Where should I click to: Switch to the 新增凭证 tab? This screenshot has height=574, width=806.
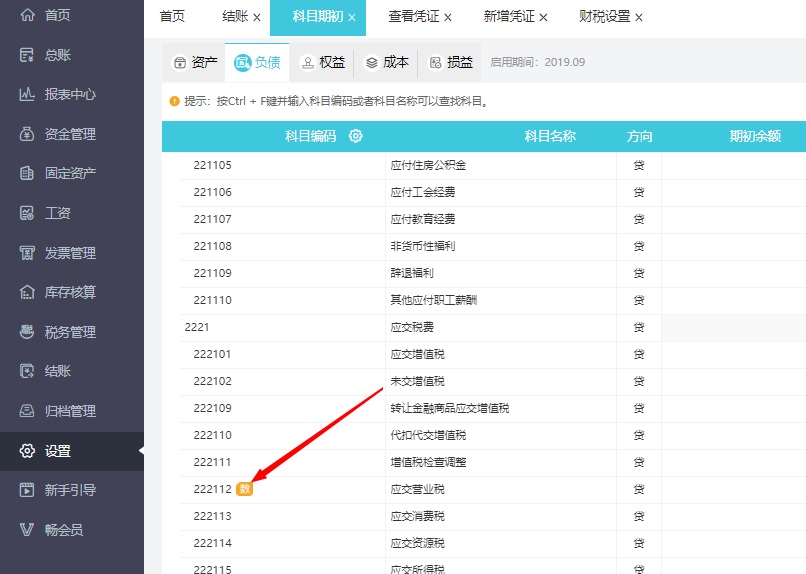[x=509, y=16]
